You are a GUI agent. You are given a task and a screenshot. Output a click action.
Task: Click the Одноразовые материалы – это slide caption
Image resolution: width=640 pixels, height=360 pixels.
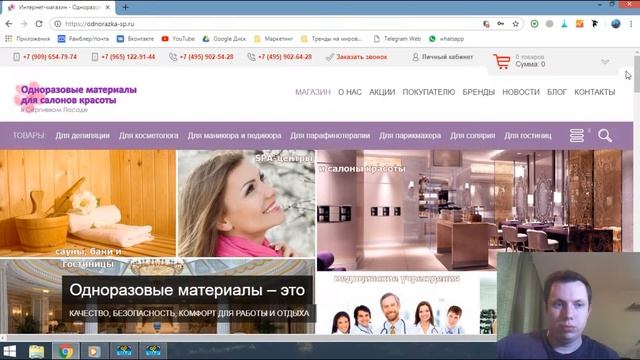tap(187, 290)
